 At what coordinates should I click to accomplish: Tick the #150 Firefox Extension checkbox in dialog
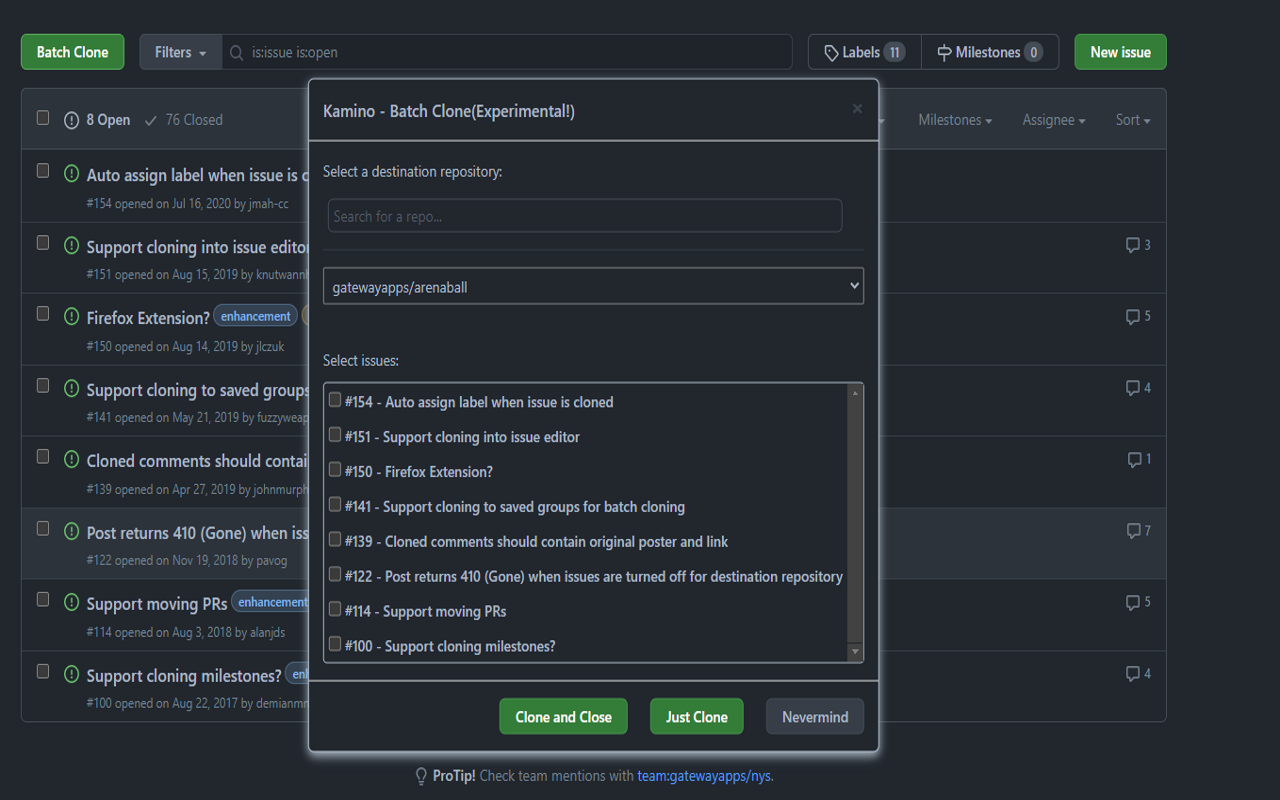[335, 470]
